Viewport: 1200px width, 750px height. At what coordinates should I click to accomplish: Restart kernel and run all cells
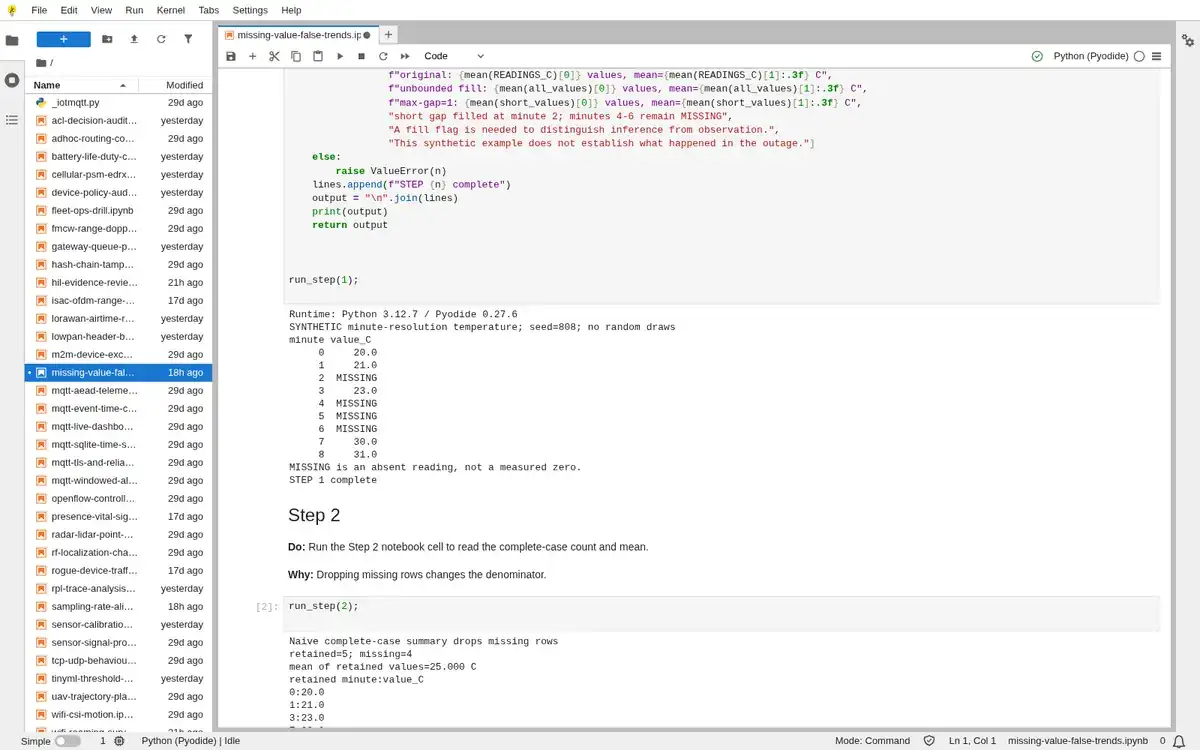pos(405,56)
